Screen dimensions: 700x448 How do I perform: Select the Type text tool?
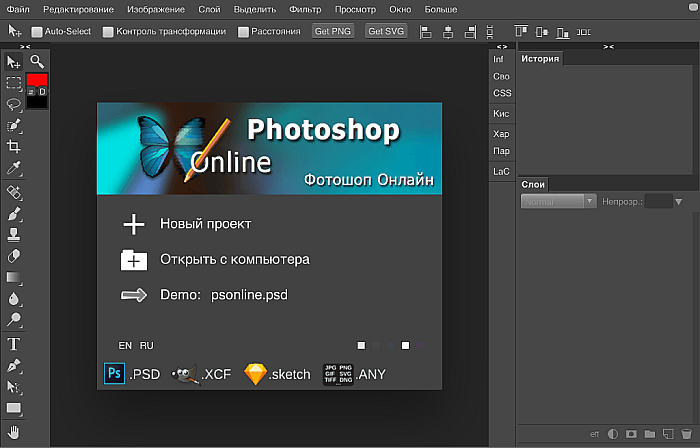(13, 344)
